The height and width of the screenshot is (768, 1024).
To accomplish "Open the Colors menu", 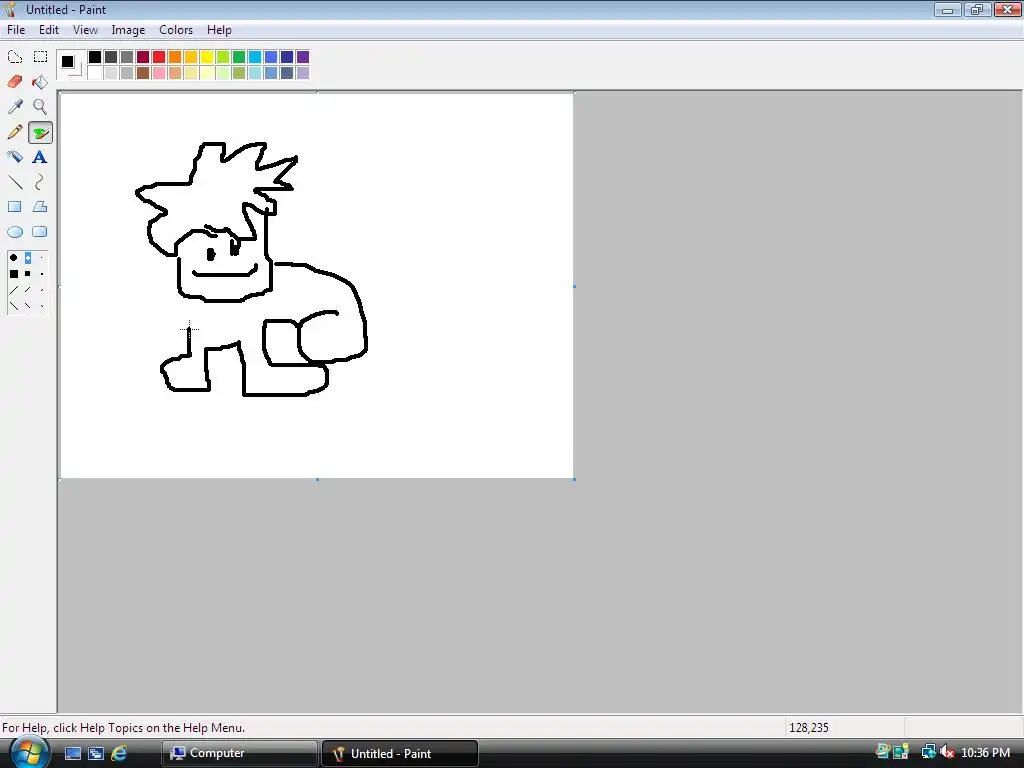I will tap(176, 30).
